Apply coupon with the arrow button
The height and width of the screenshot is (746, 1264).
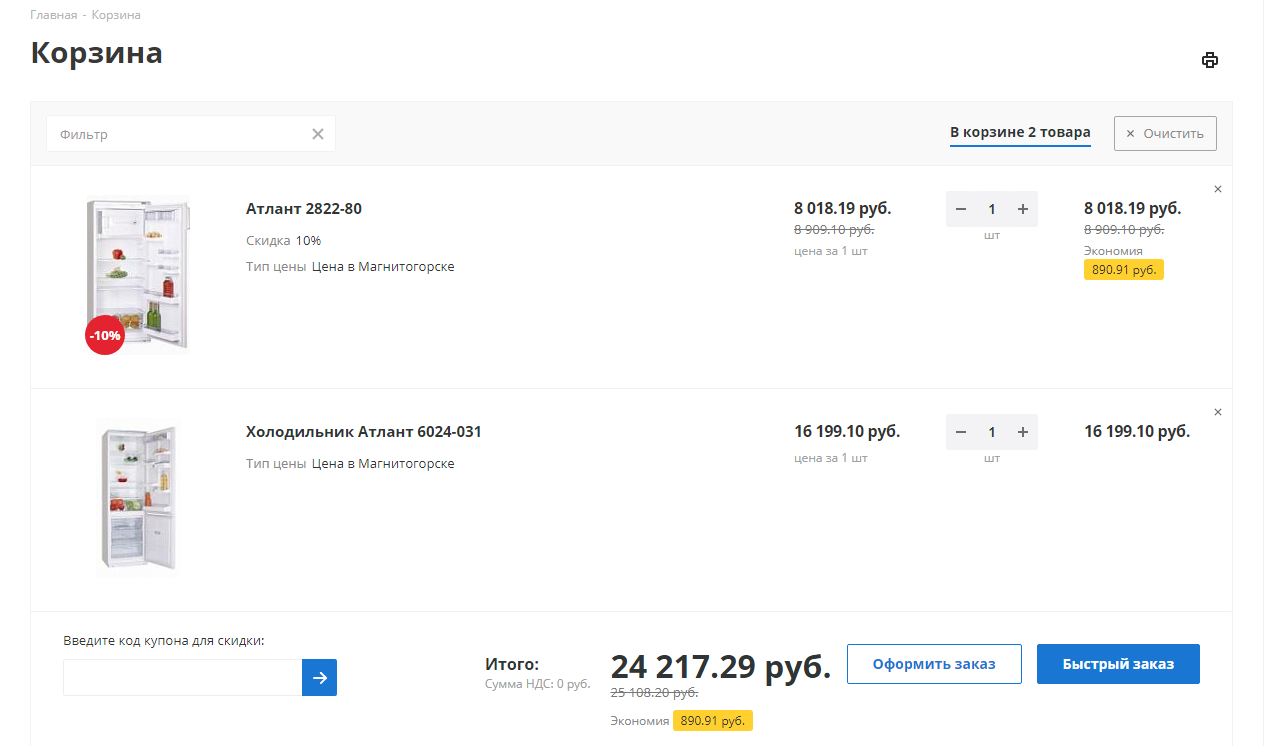[319, 677]
